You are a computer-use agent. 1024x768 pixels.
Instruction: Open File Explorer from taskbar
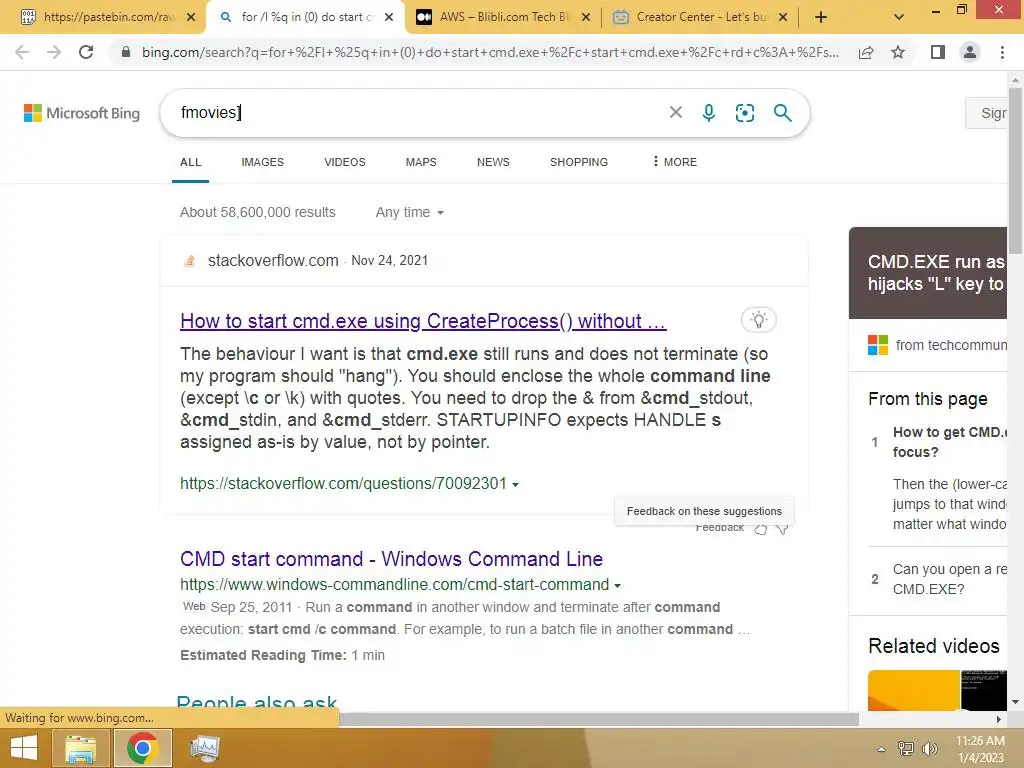[x=80, y=748]
